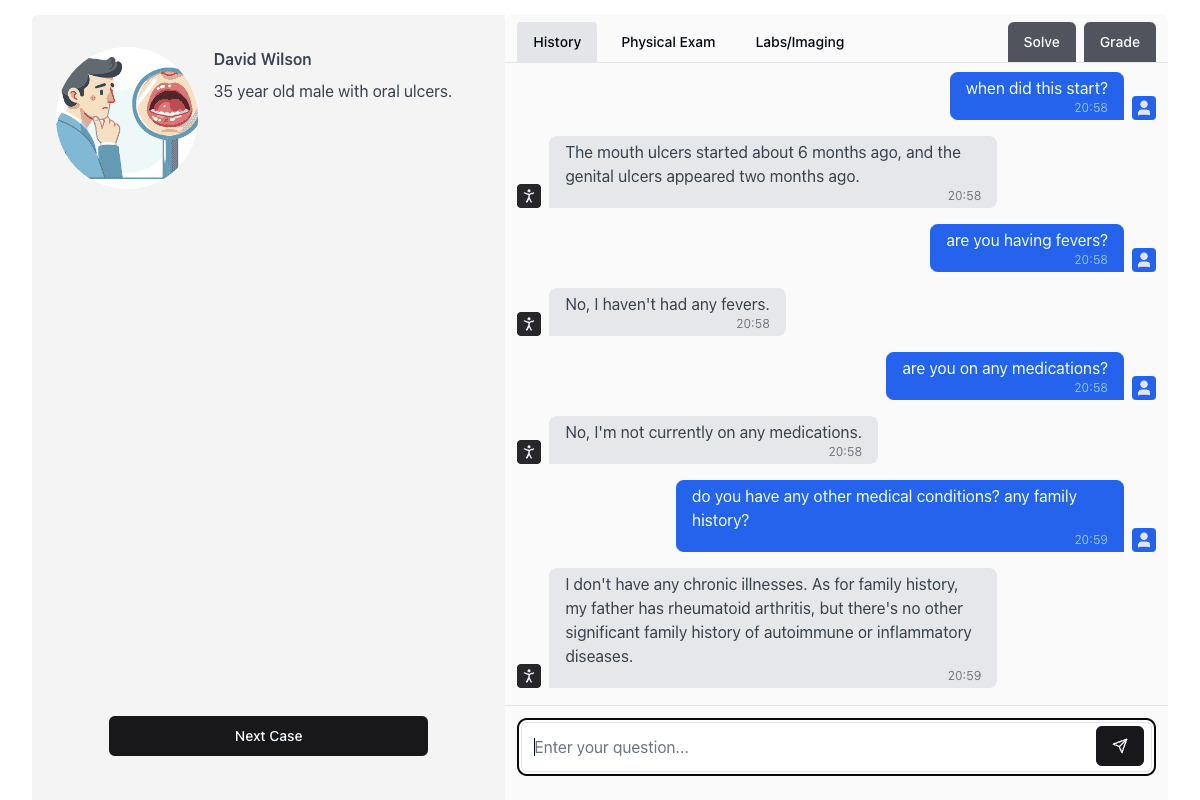The image size is (1200, 800).
Task: Click the patient name David Wilson
Action: [262, 60]
